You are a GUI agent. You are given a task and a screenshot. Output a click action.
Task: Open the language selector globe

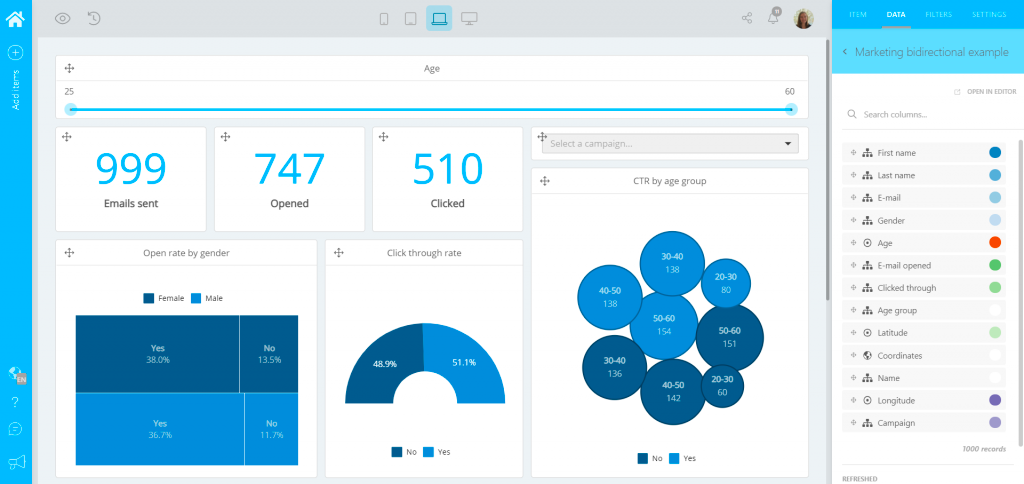pyautogui.click(x=15, y=374)
